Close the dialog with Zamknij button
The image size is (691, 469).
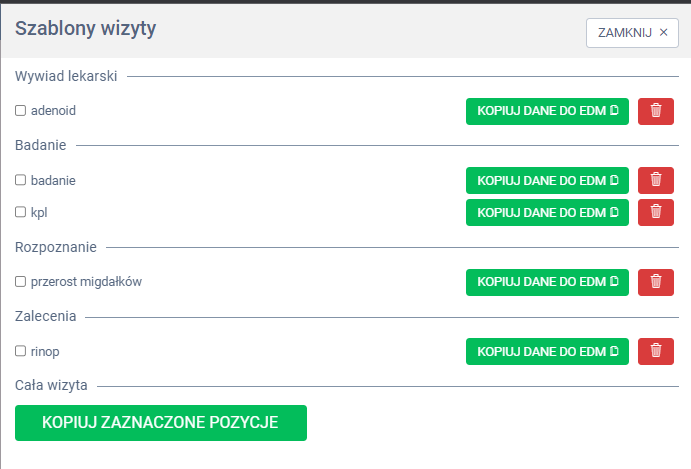[x=632, y=32]
